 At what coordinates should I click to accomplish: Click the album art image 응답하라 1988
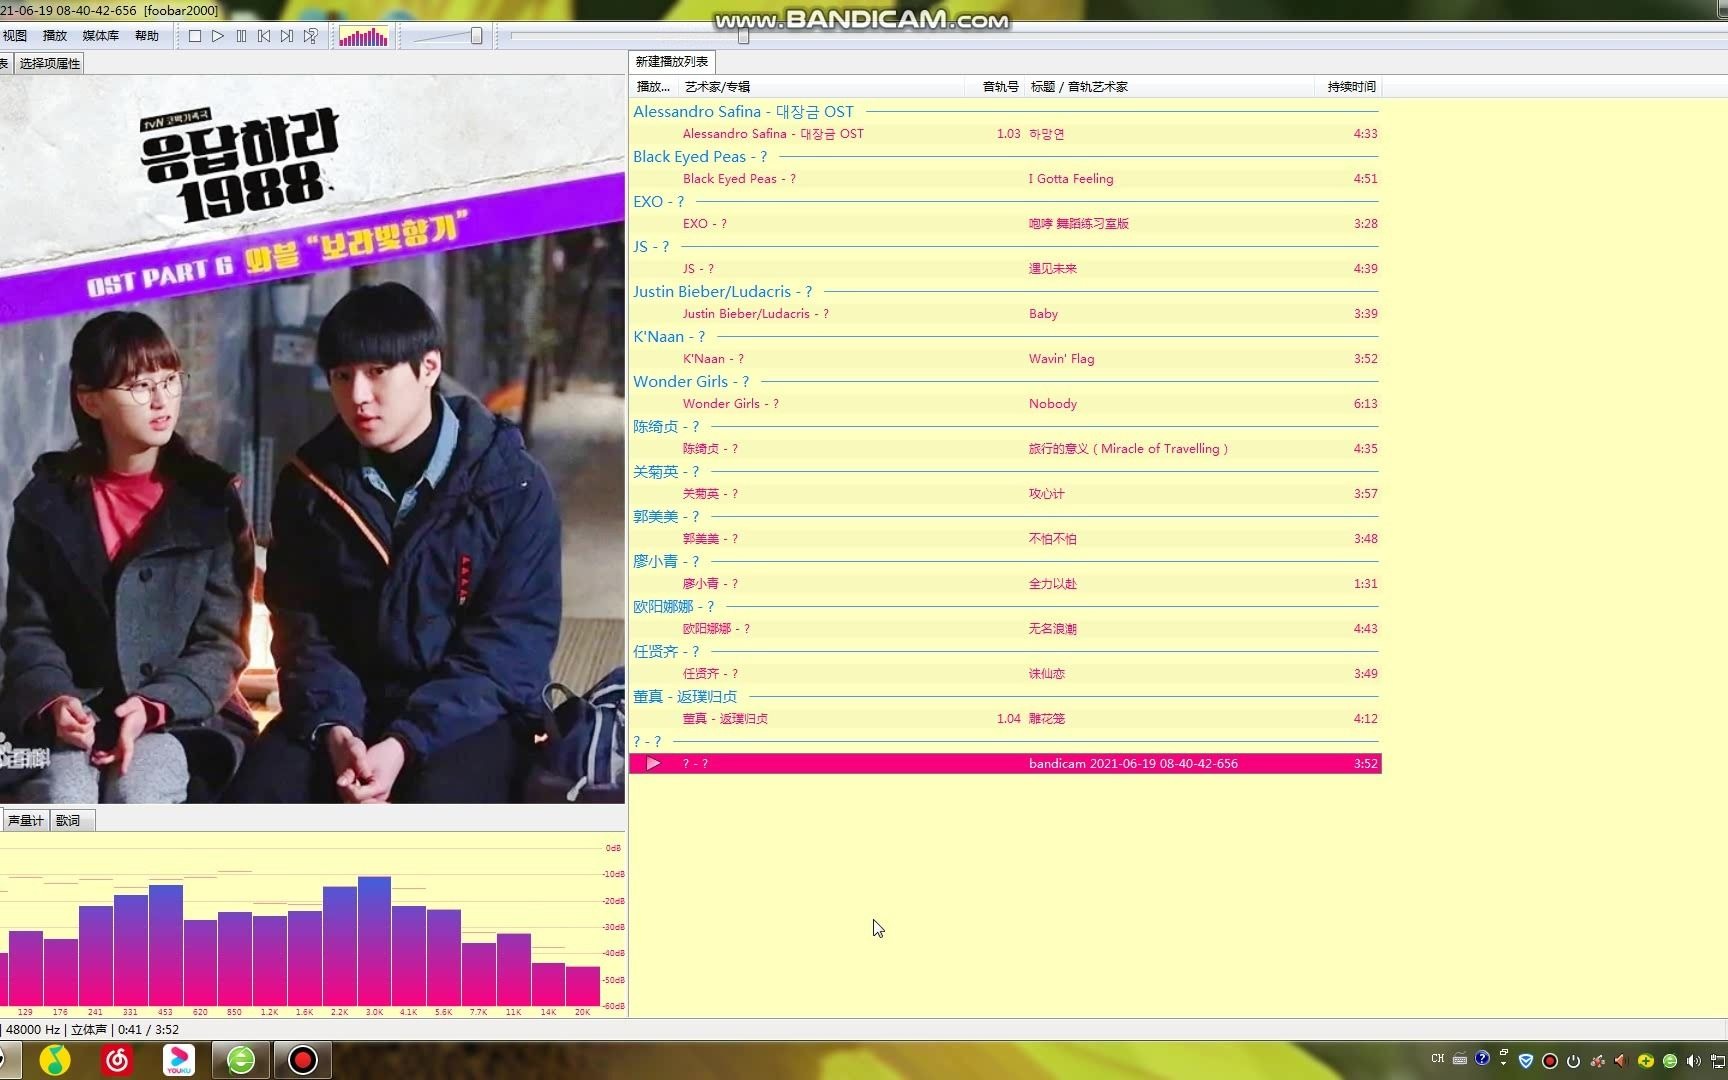[x=312, y=440]
